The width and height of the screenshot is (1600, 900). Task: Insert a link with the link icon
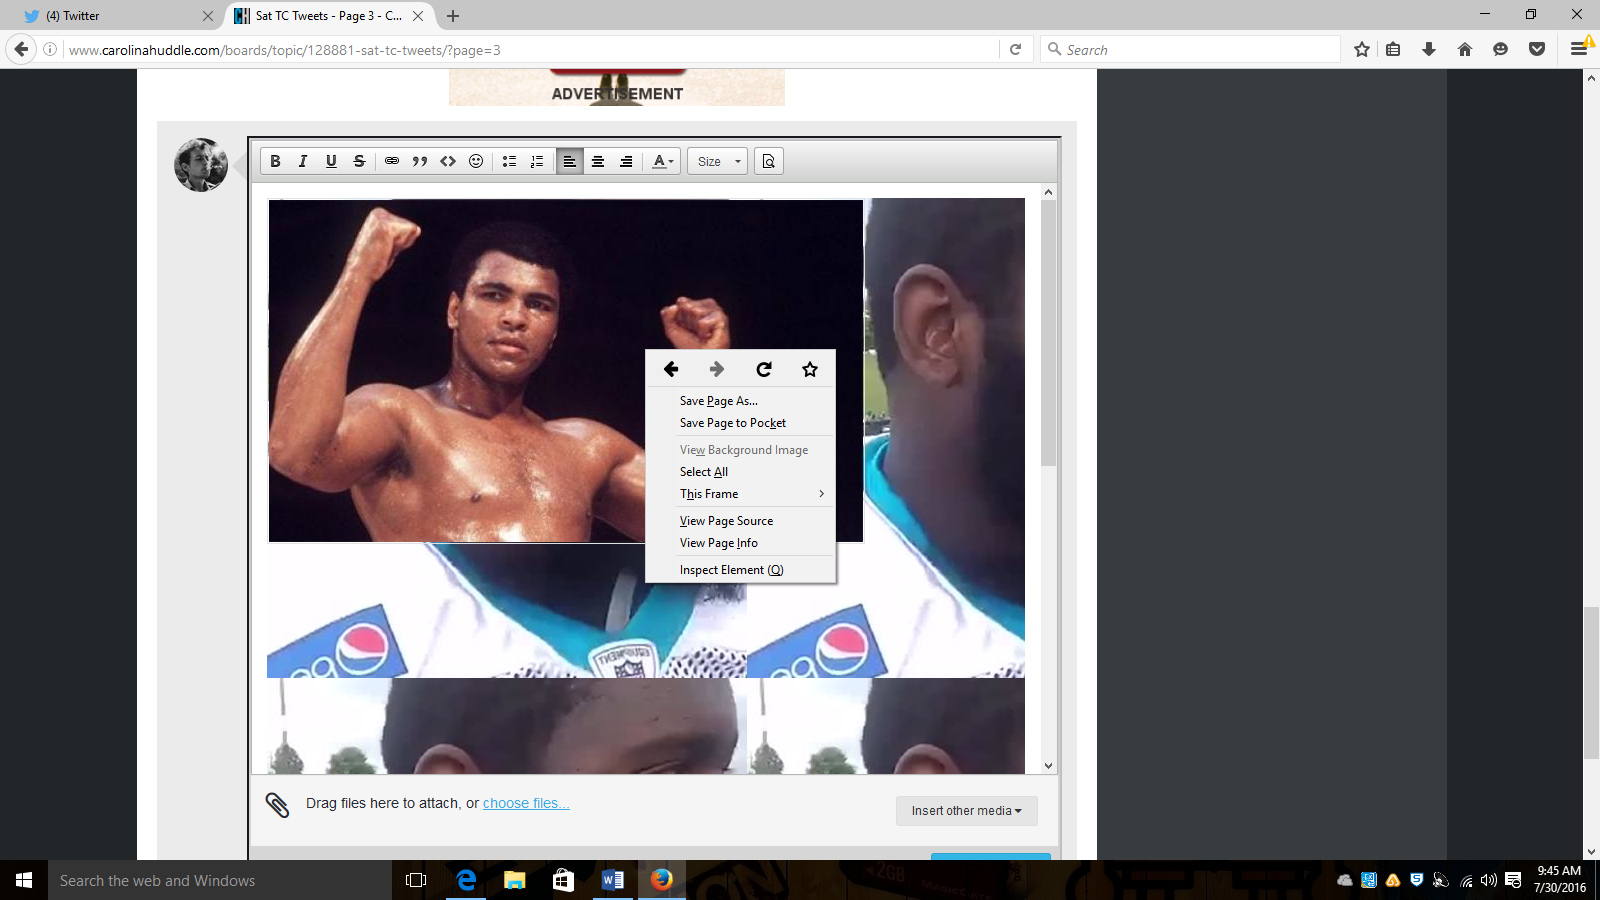(392, 161)
